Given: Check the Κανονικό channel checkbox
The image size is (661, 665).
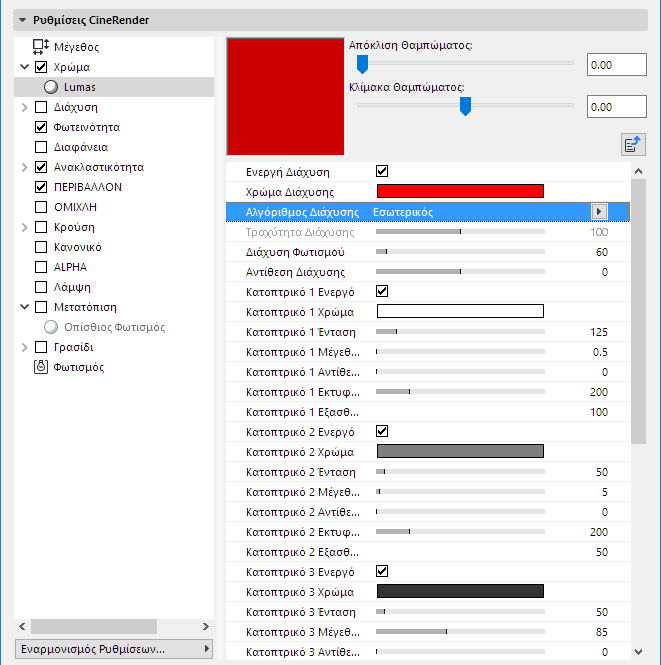Looking at the screenshot, I should pos(41,247).
